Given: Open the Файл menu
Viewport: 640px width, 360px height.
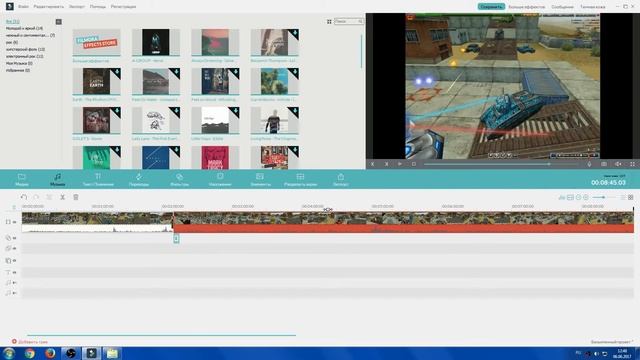Looking at the screenshot, I should 23,7.
